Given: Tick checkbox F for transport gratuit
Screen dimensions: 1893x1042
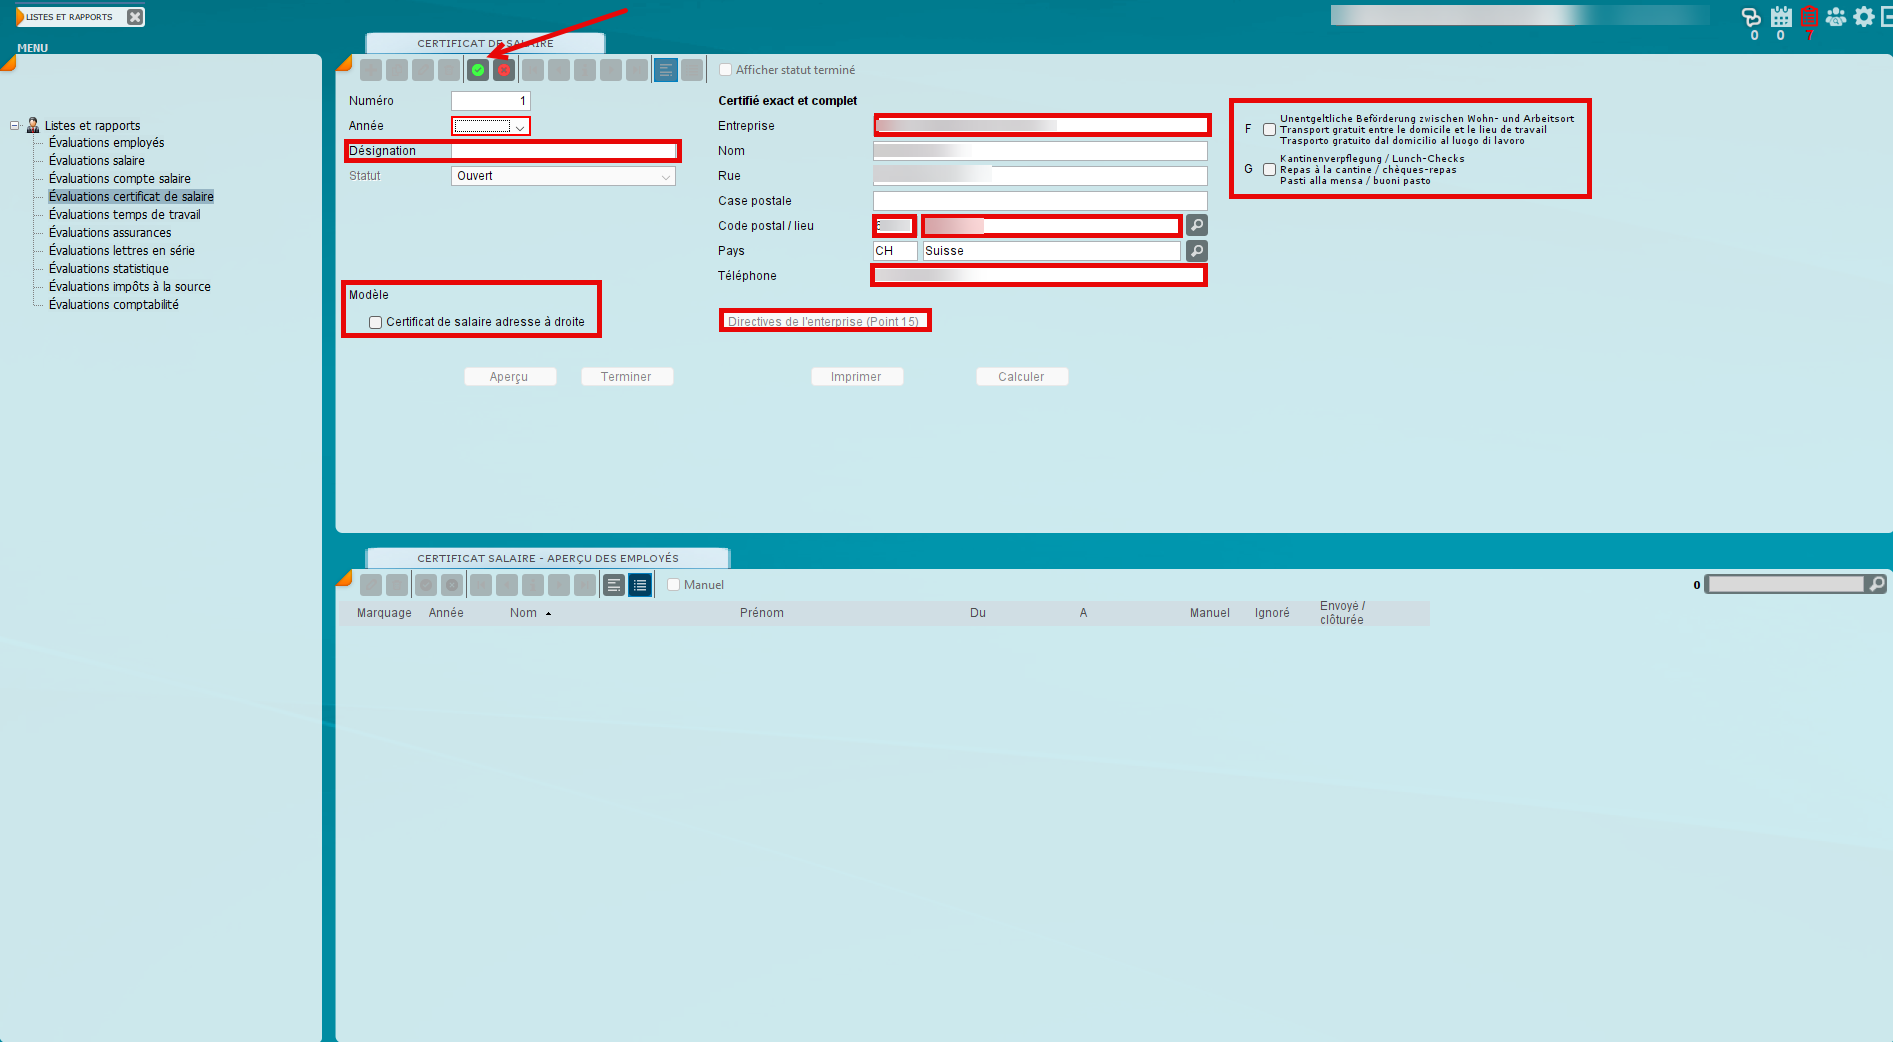Looking at the screenshot, I should coord(1269,130).
